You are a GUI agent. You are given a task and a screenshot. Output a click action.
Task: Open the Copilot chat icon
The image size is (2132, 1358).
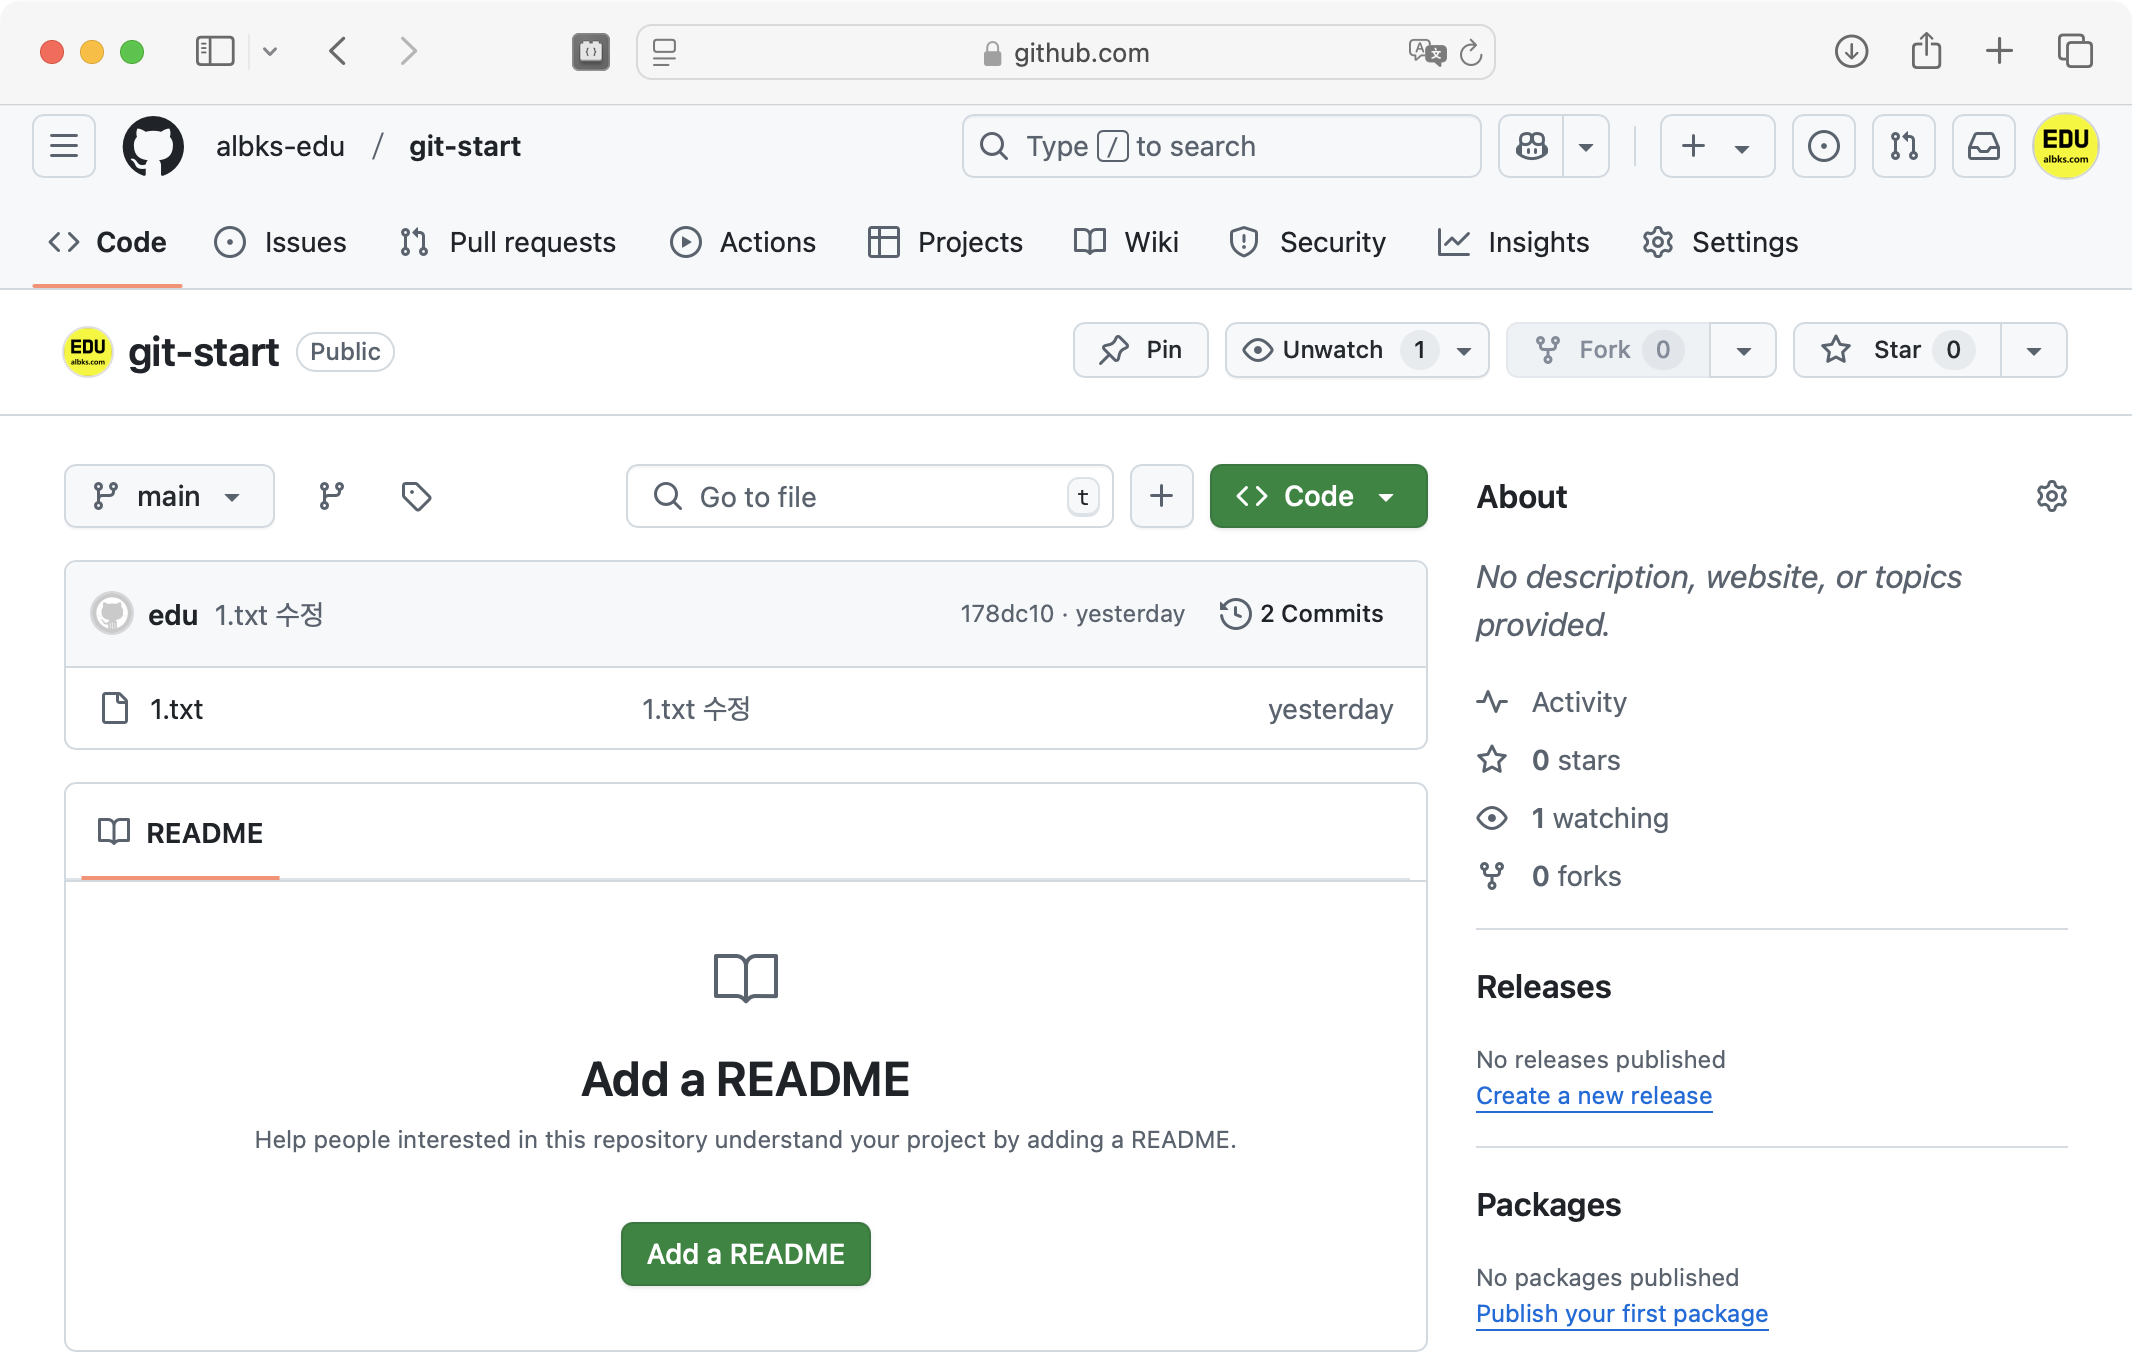(x=1531, y=146)
